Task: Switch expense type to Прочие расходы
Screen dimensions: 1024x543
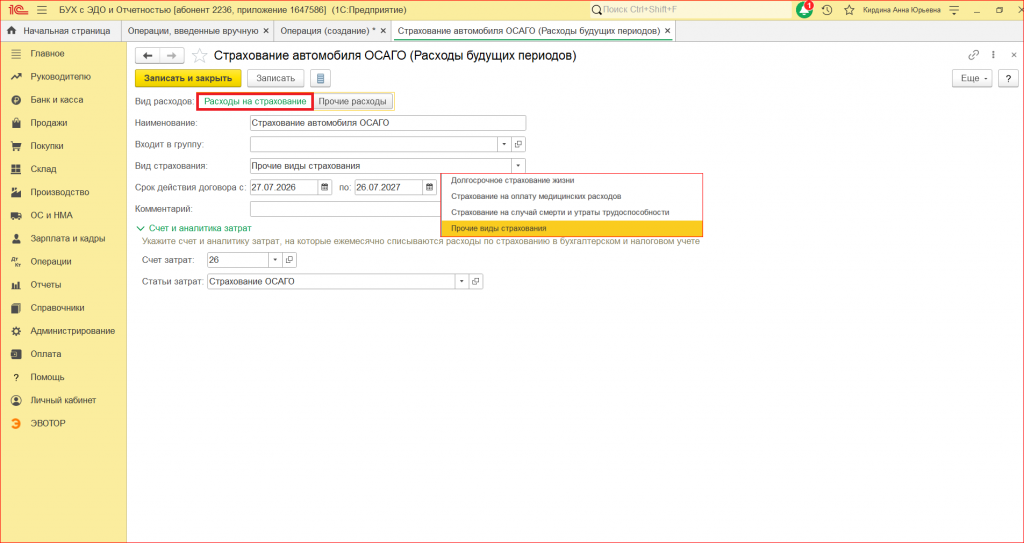Action: tap(353, 102)
